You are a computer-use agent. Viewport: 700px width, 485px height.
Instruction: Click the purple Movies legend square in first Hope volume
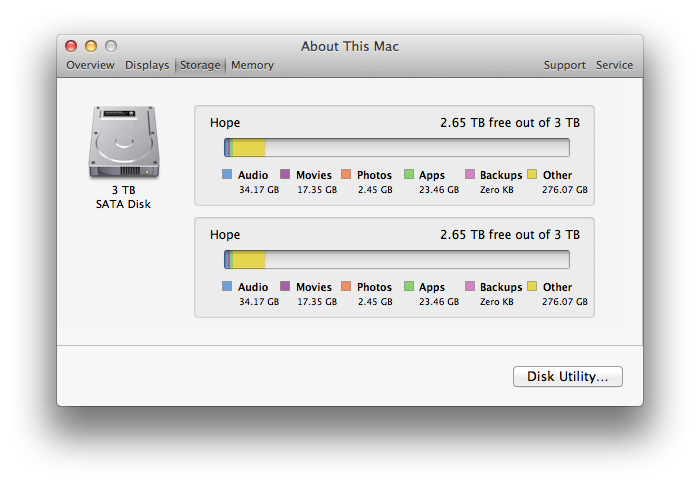(x=285, y=174)
